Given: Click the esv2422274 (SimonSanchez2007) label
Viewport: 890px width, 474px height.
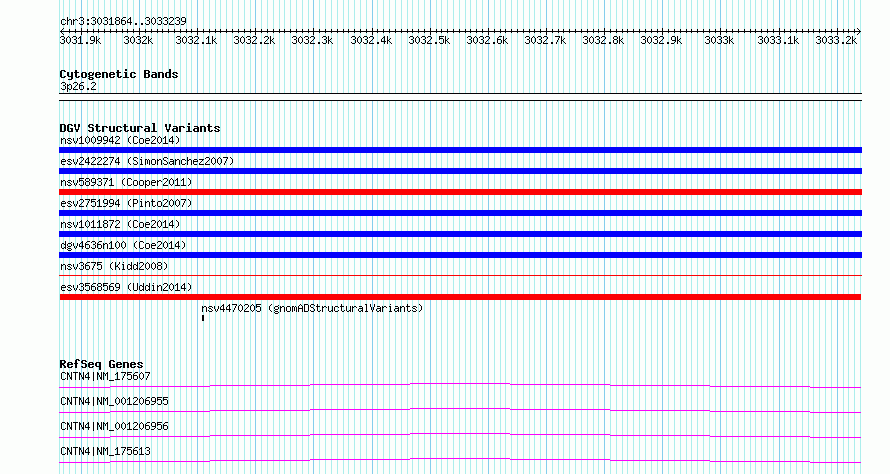Looking at the screenshot, I should click(147, 161).
